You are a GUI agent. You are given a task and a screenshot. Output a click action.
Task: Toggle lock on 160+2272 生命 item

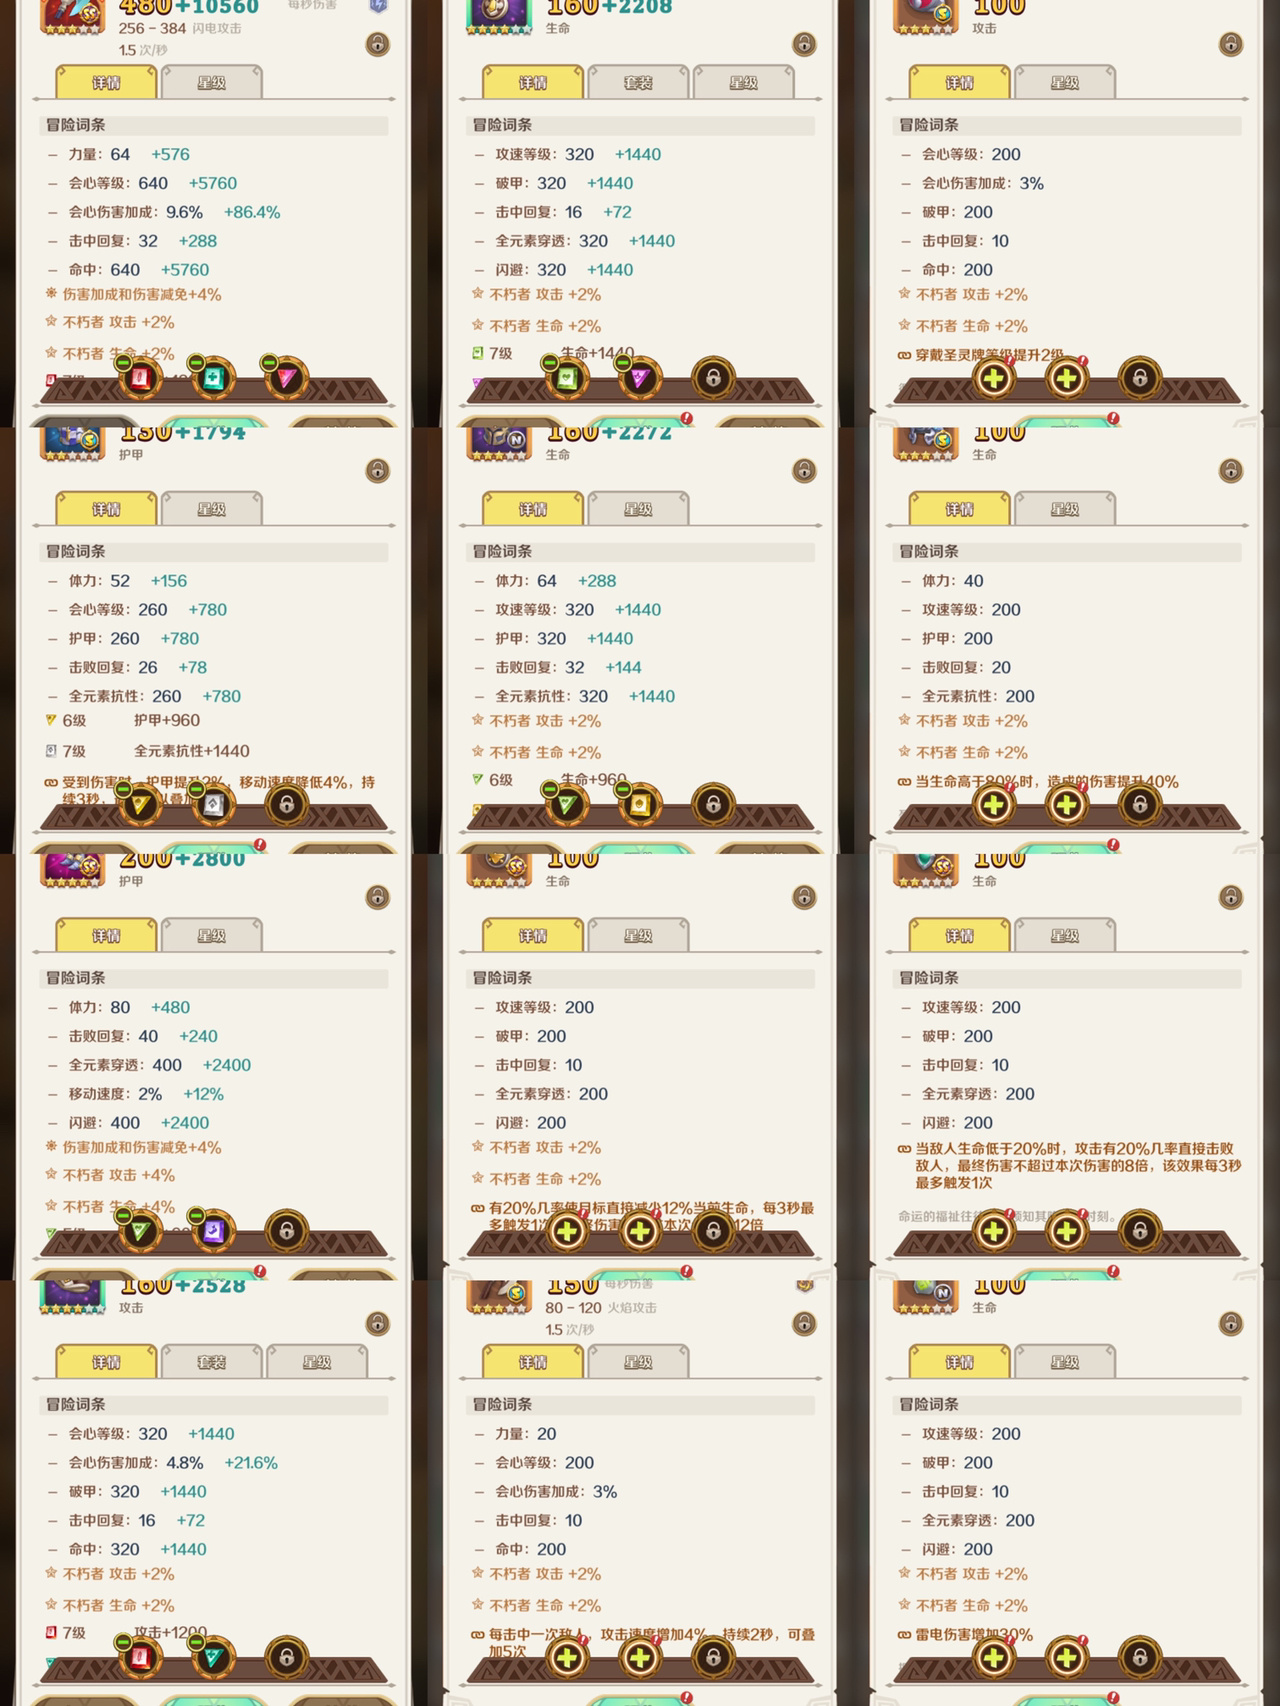[804, 470]
